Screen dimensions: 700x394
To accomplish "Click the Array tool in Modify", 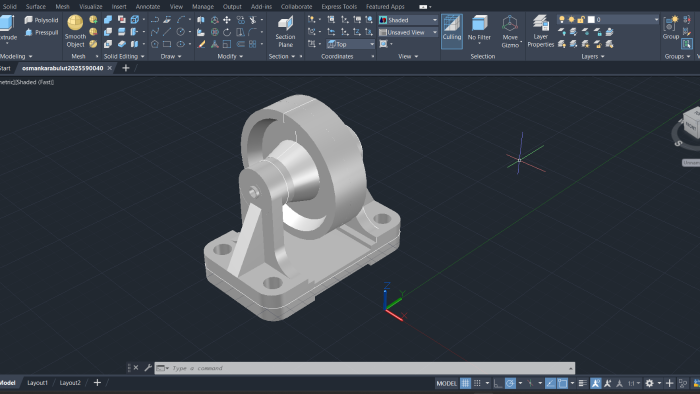I will 253,44.
